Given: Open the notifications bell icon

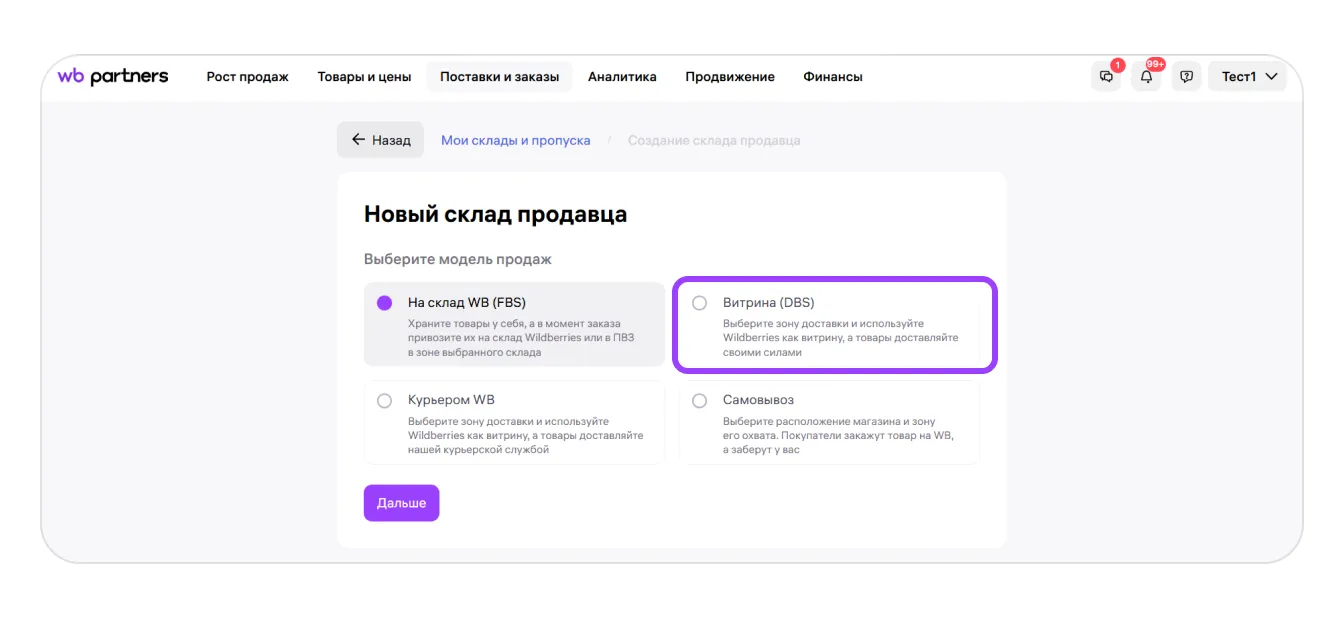Looking at the screenshot, I should click(x=1146, y=77).
